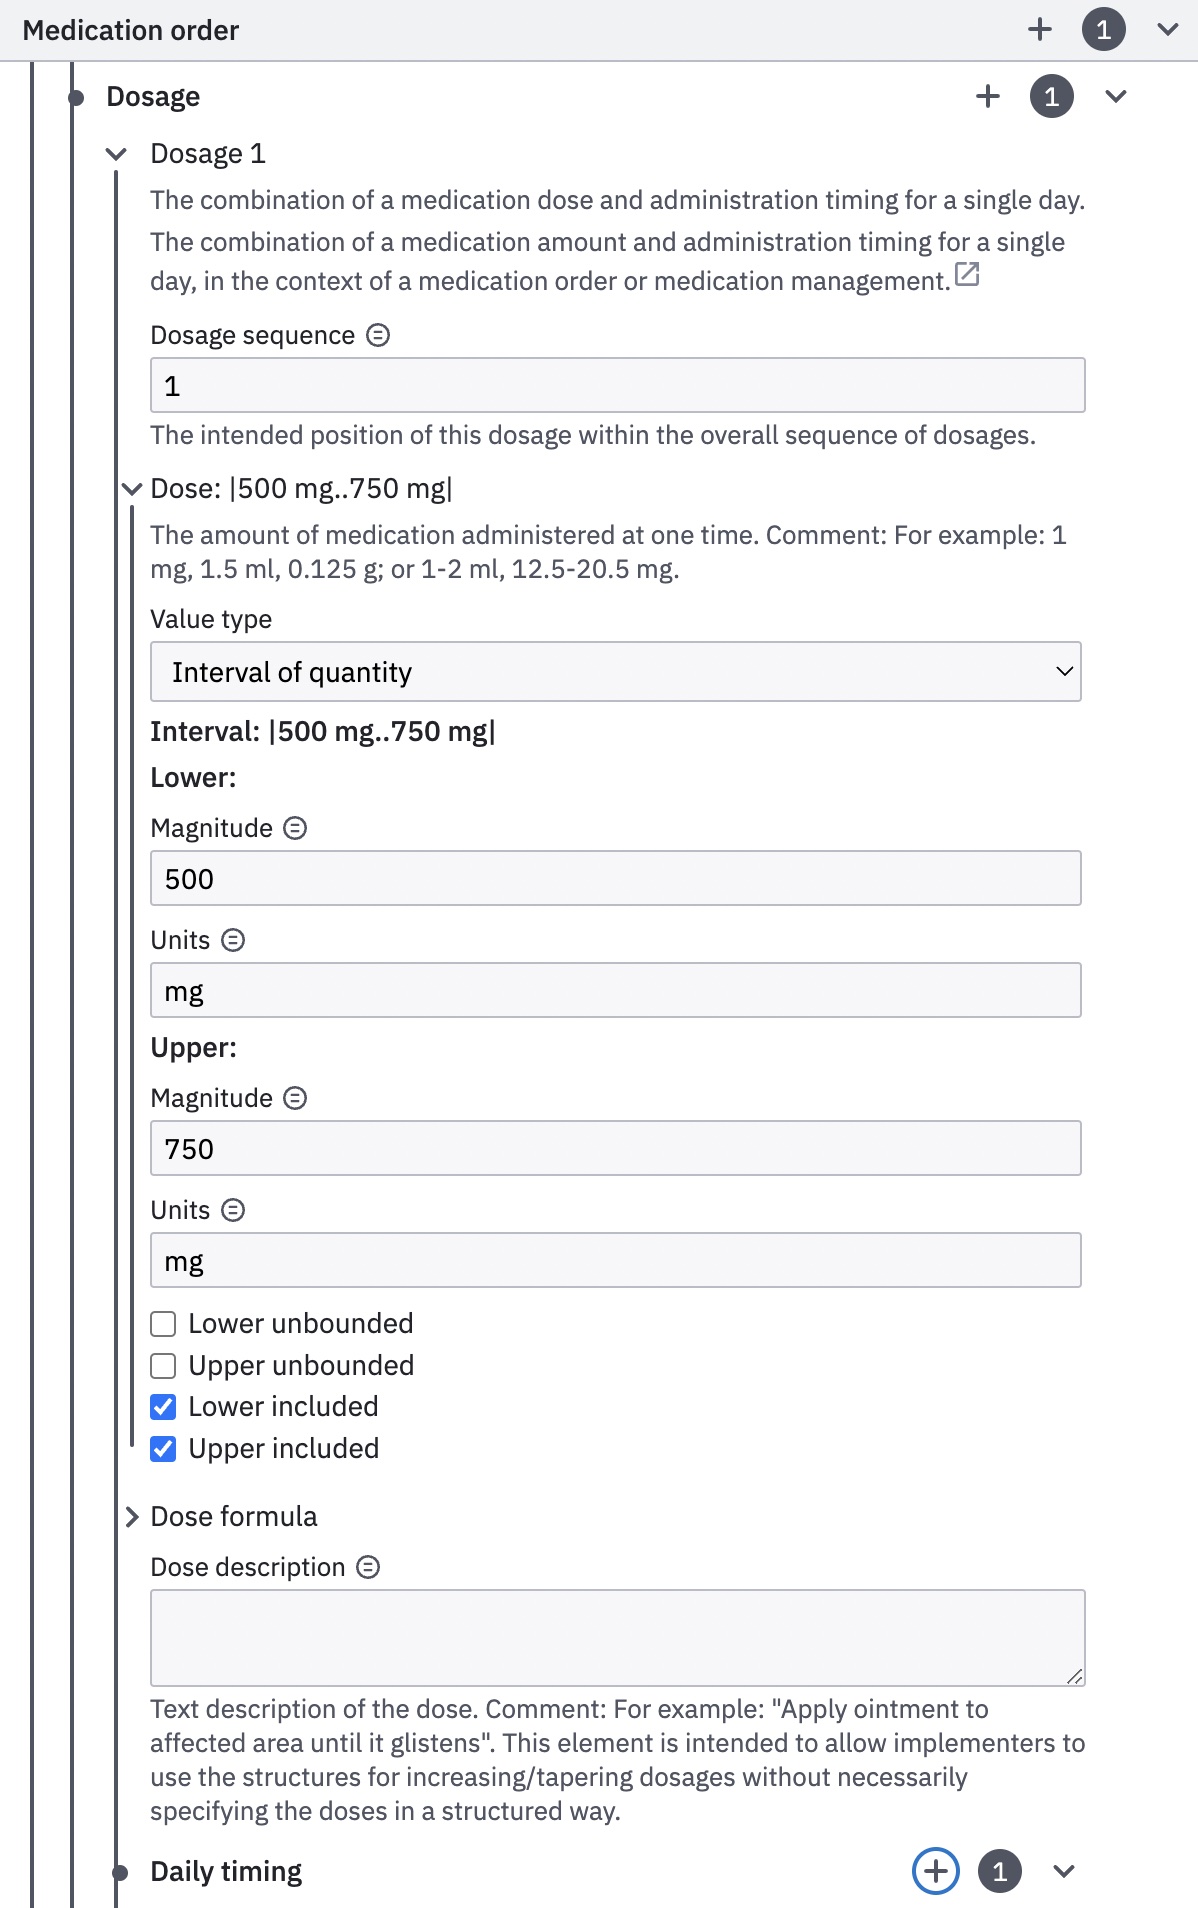Click the count badge on Dosage row
1198x1908 pixels.
pos(1052,96)
